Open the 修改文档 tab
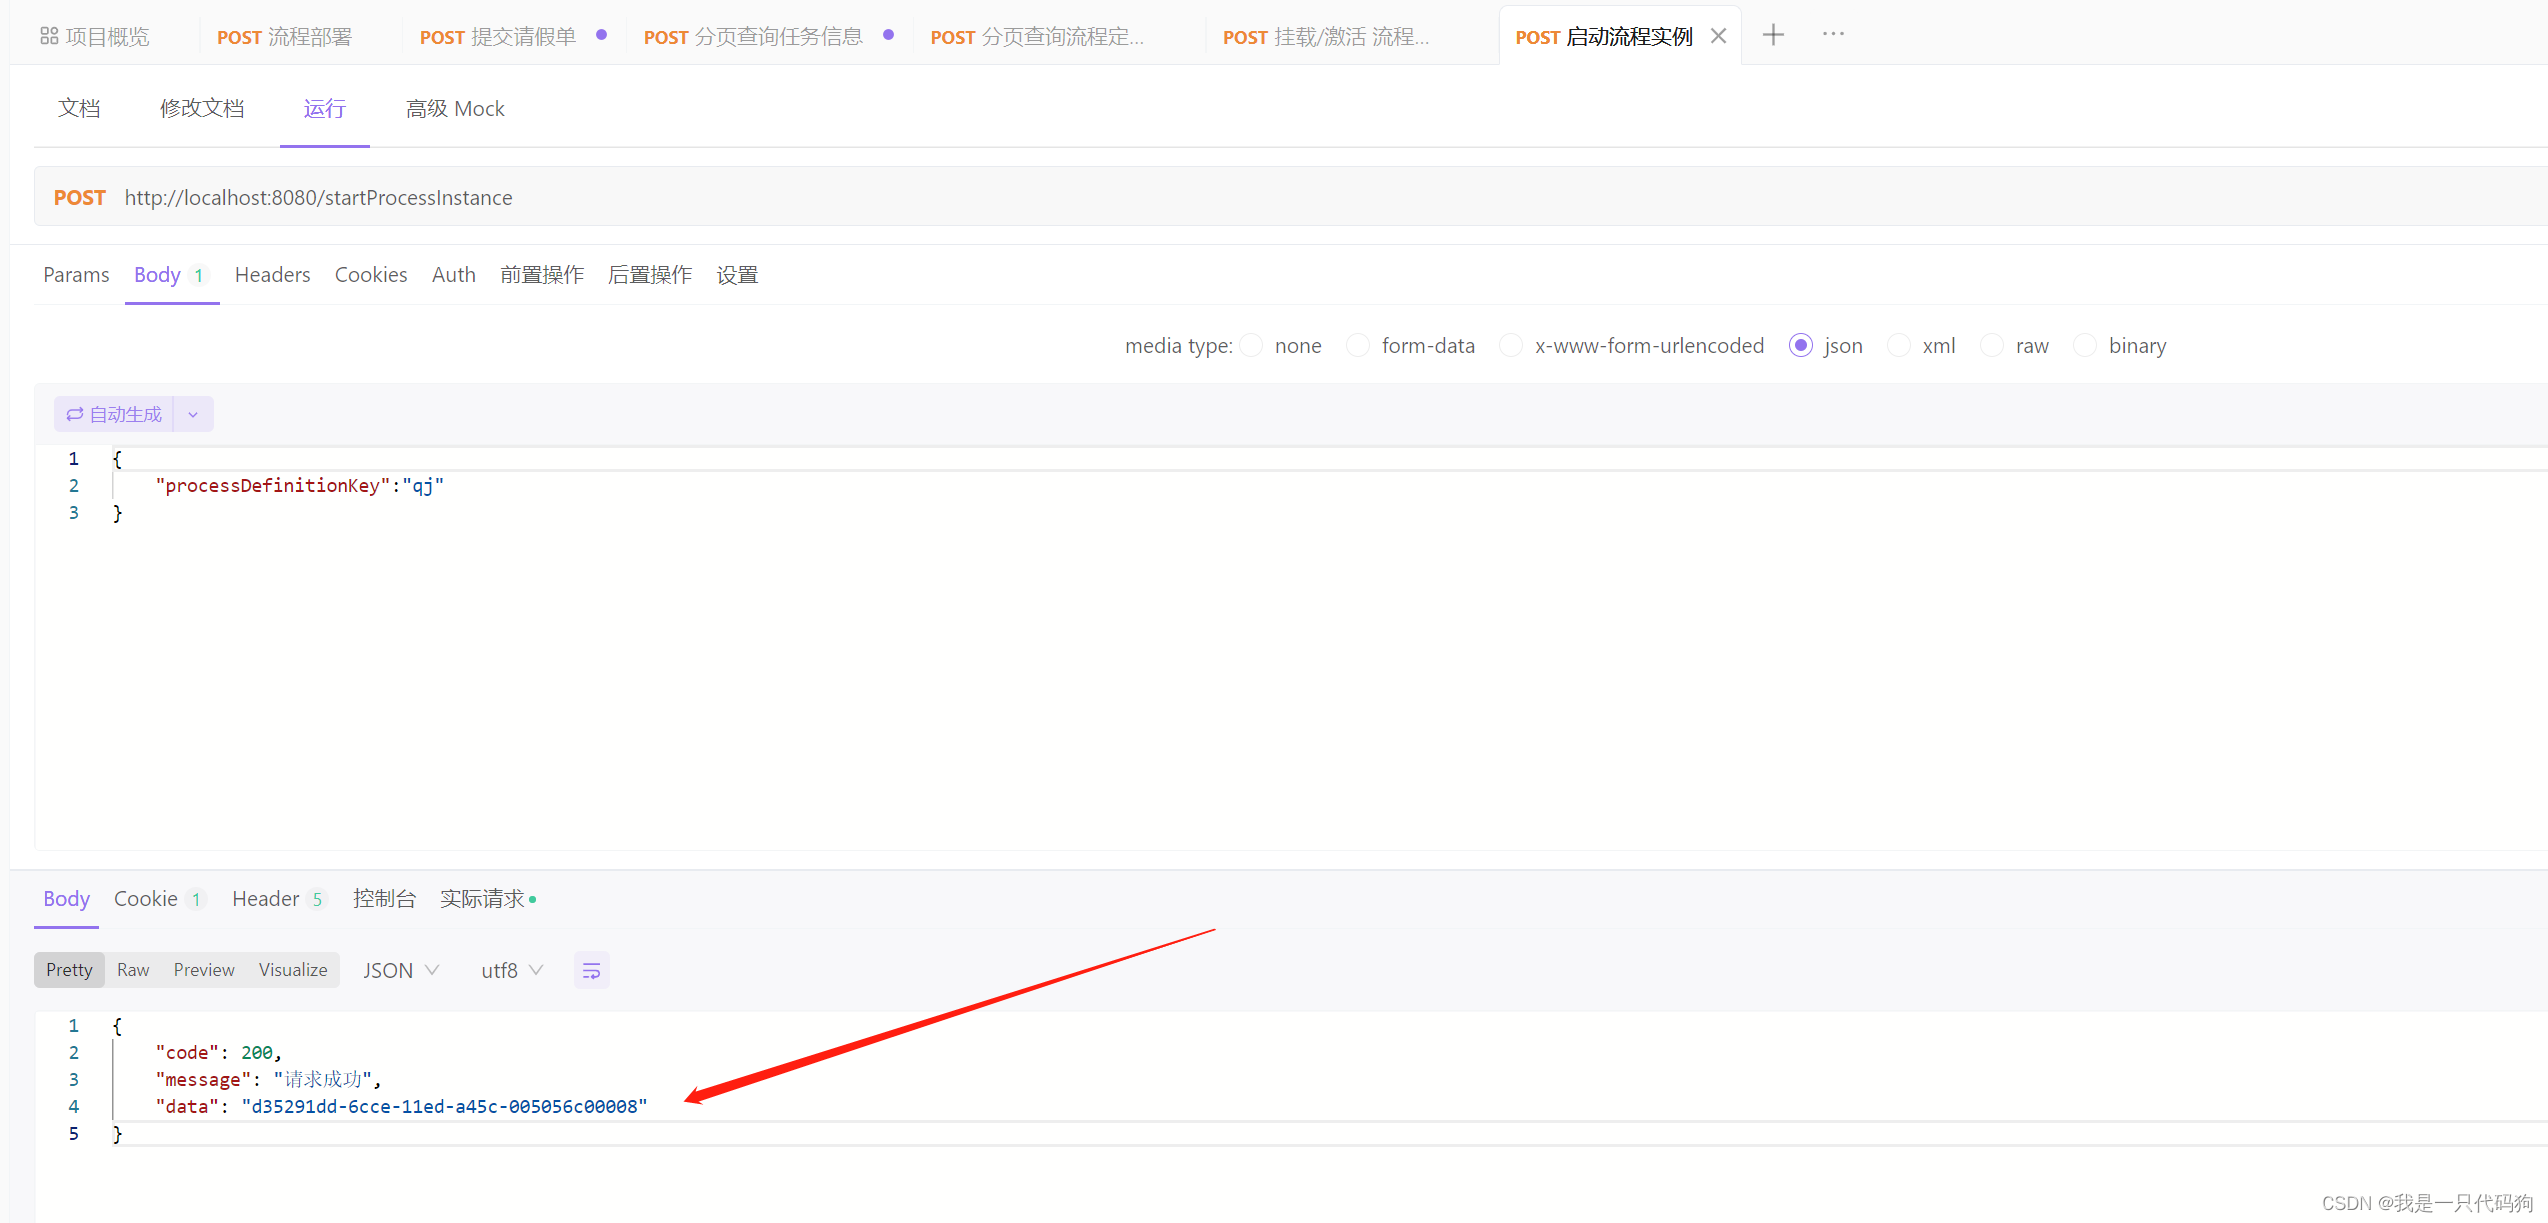 click(202, 108)
